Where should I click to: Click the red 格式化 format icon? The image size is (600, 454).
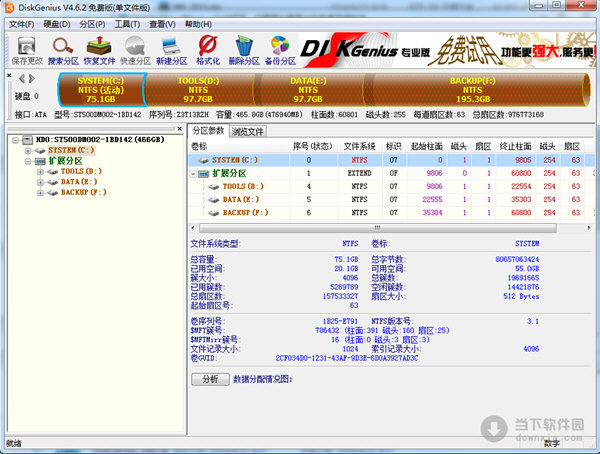pyautogui.click(x=208, y=51)
